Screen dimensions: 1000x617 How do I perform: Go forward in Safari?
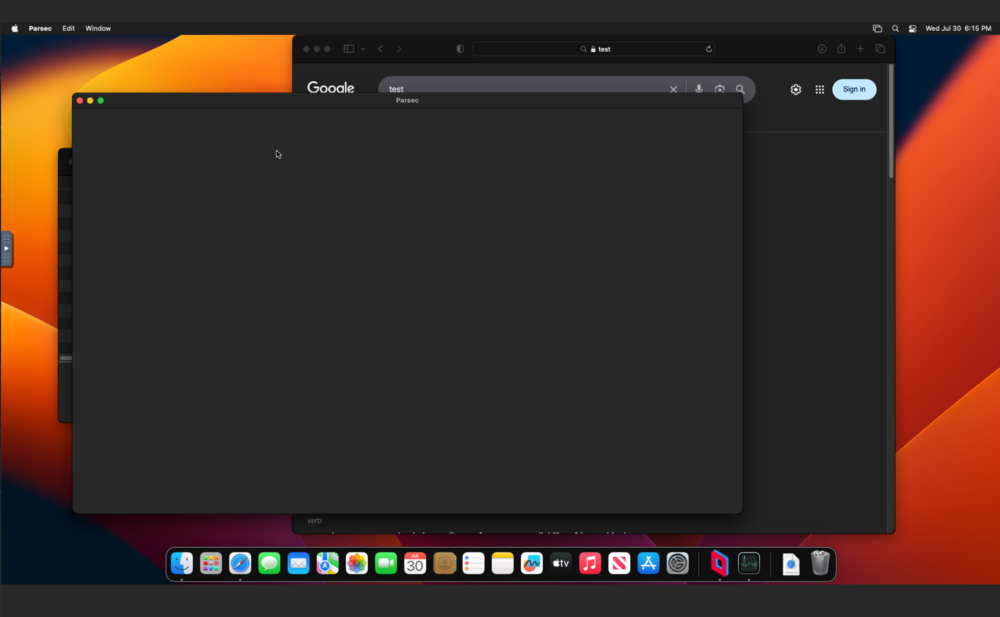pos(399,49)
